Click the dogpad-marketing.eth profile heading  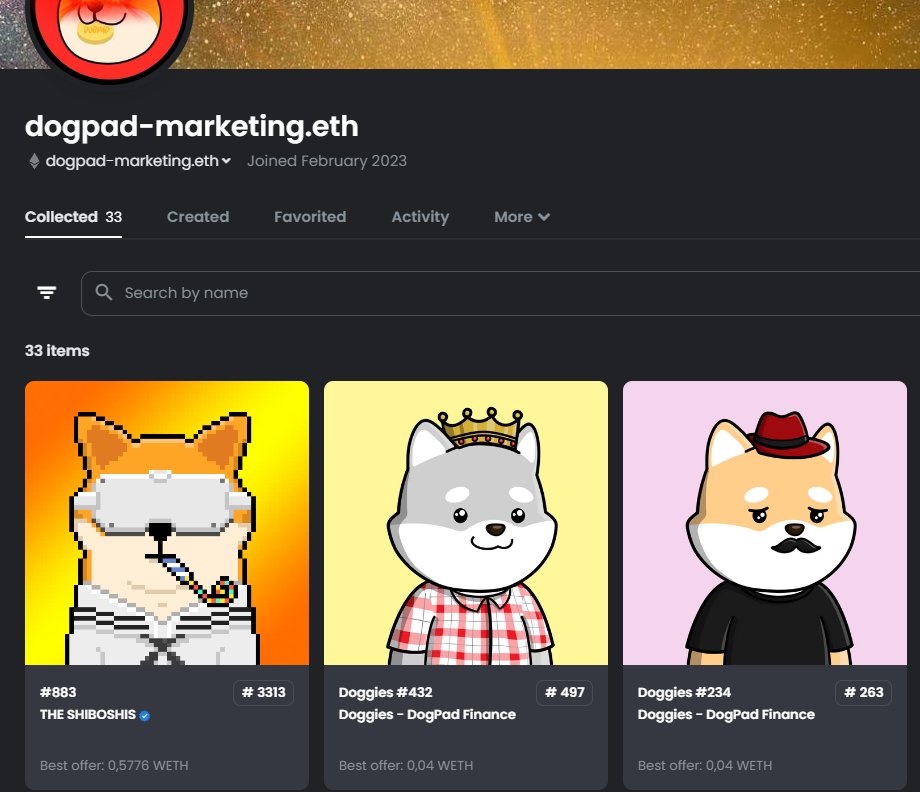click(x=191, y=127)
